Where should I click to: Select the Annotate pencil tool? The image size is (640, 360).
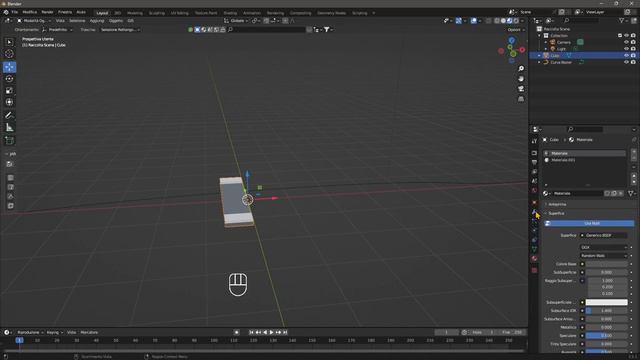pos(9,116)
